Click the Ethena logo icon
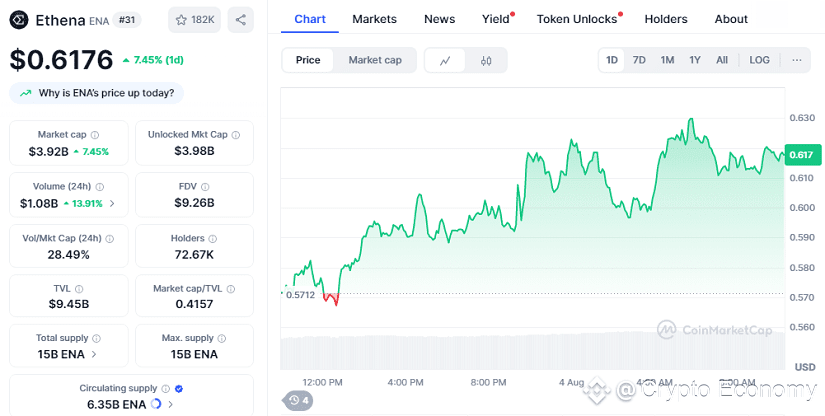 pyautogui.click(x=19, y=21)
